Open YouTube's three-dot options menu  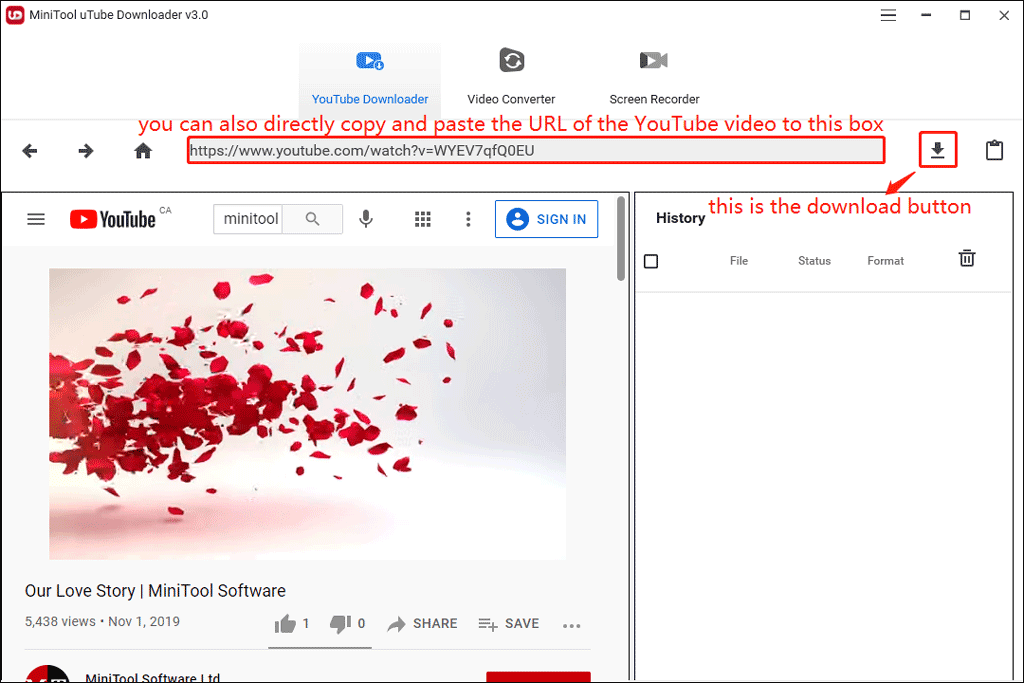click(468, 218)
